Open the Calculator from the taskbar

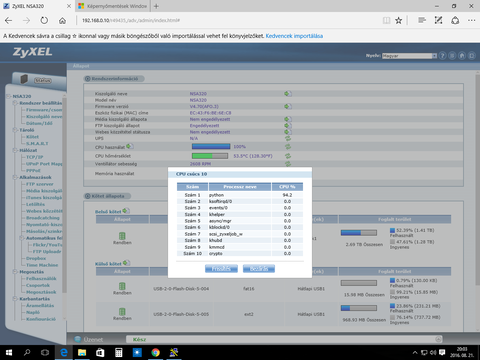[x=119, y=352]
